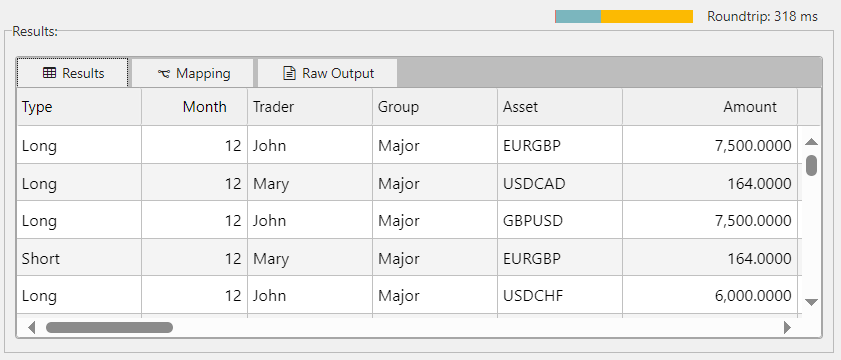Click the horizontal scrollbar right arrow
841x360 pixels.
(x=787, y=327)
